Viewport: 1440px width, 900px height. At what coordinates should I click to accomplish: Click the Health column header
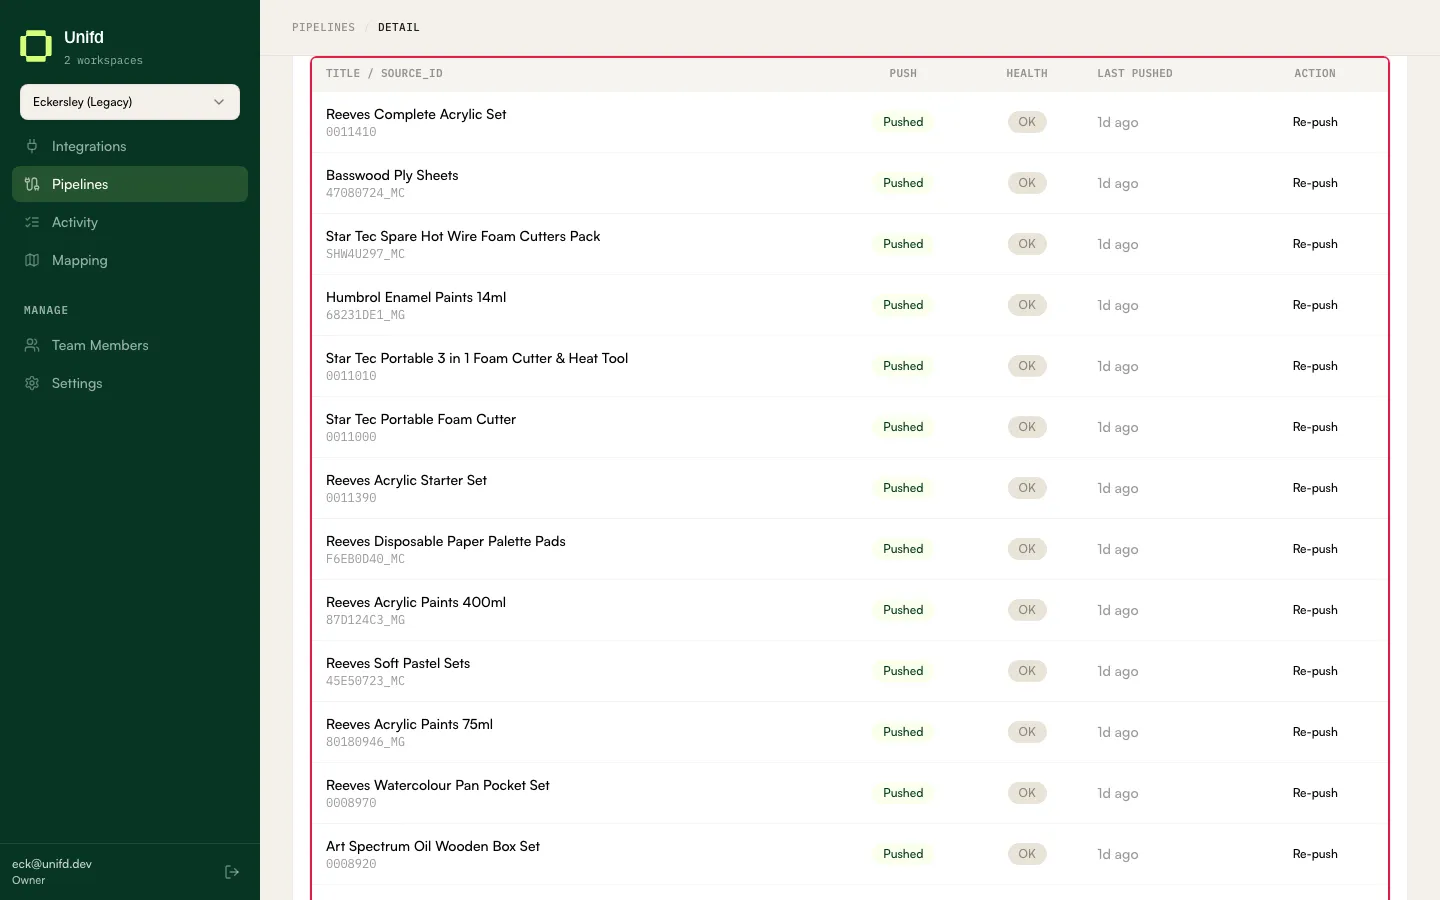pos(1027,74)
